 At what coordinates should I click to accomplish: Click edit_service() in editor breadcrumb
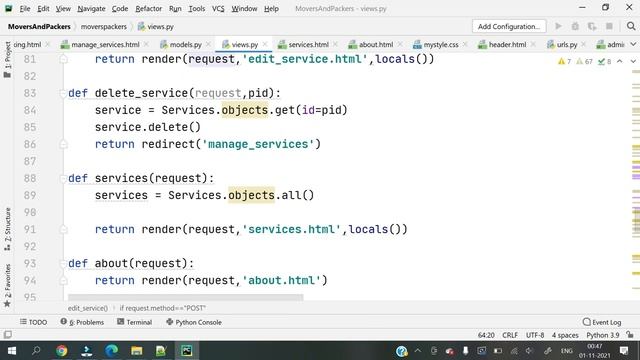pyautogui.click(x=88, y=308)
